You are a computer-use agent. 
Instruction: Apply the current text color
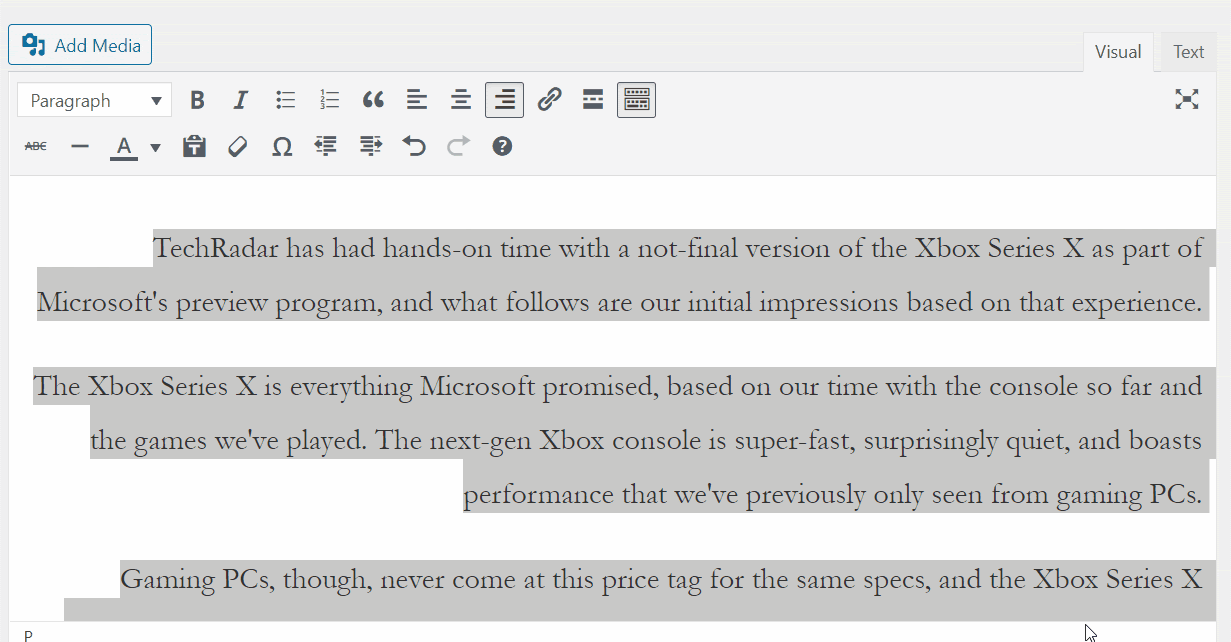pyautogui.click(x=124, y=147)
